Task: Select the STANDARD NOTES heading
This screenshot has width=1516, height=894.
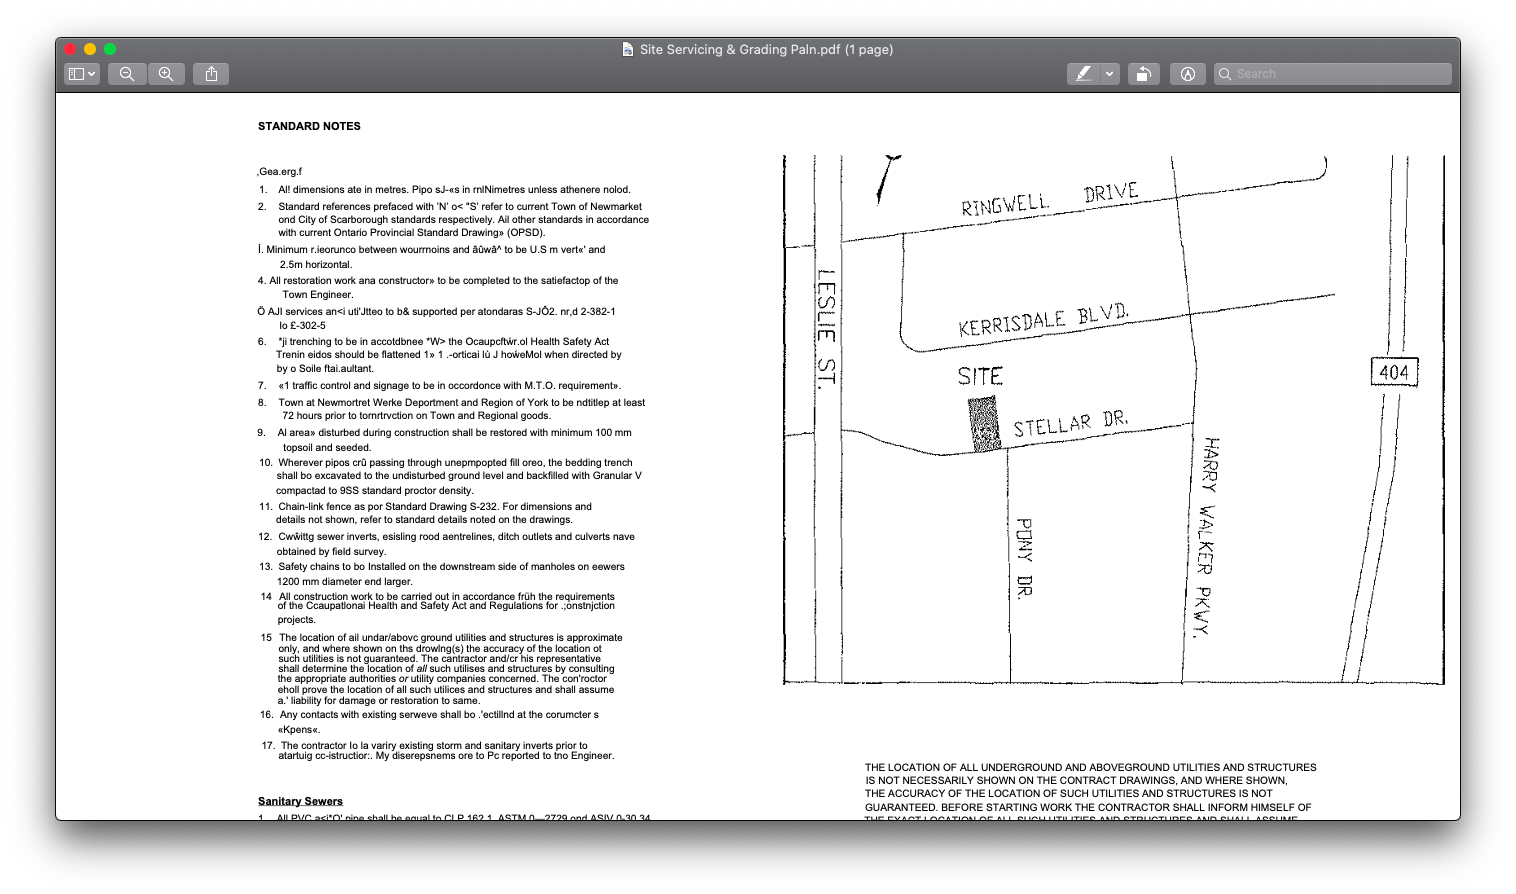Action: [x=309, y=126]
